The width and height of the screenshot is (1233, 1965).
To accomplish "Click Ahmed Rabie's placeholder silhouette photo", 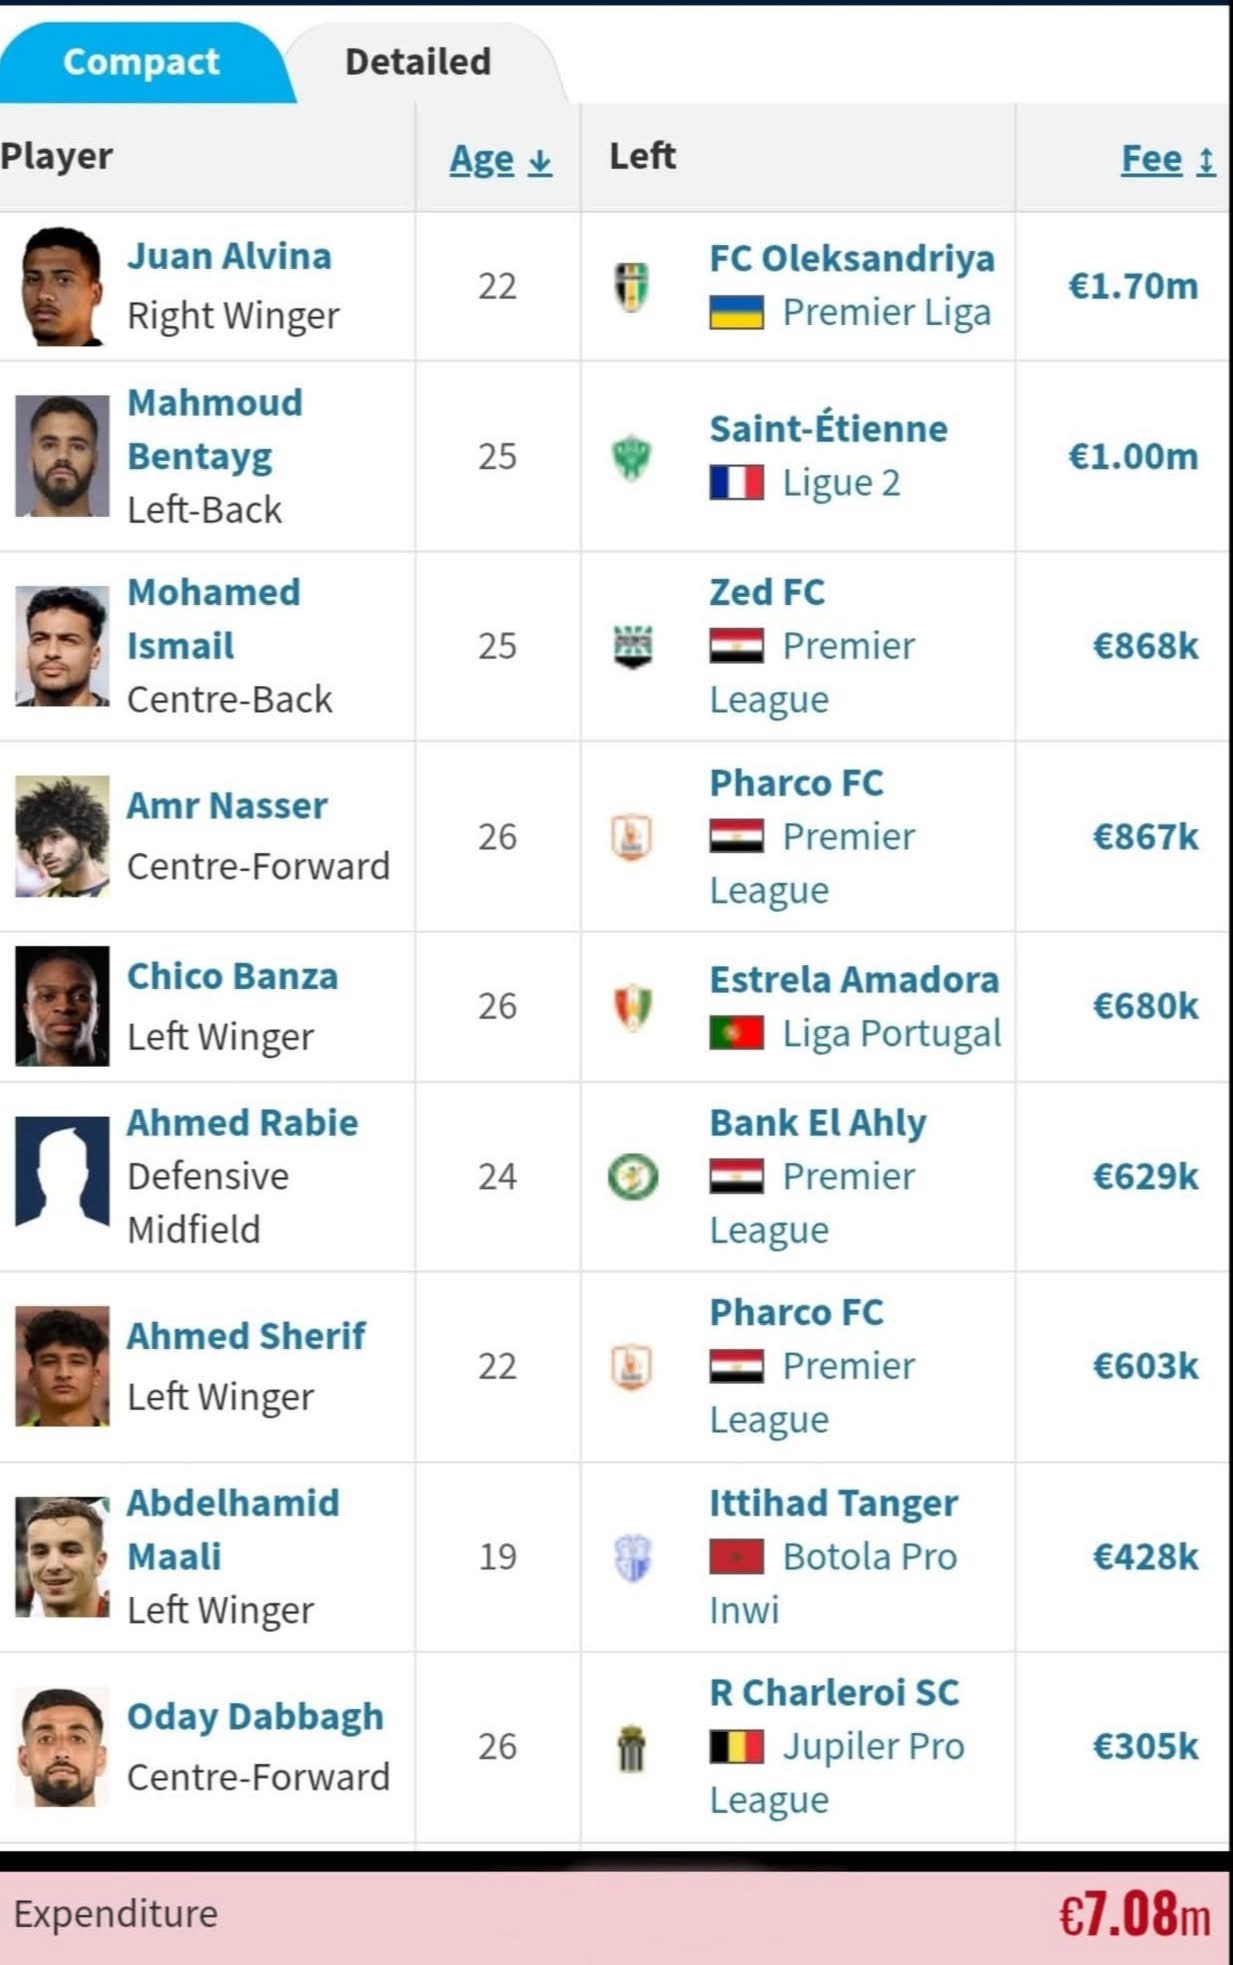I will pos(62,1171).
